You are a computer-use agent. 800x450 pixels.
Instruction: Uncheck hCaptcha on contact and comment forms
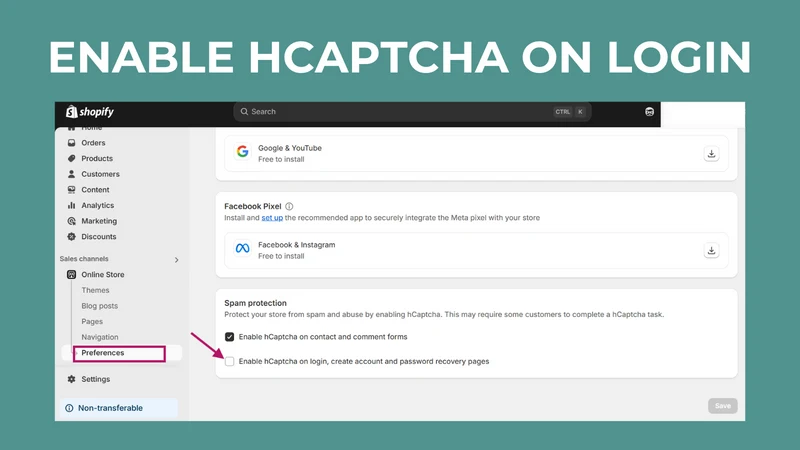click(x=230, y=337)
